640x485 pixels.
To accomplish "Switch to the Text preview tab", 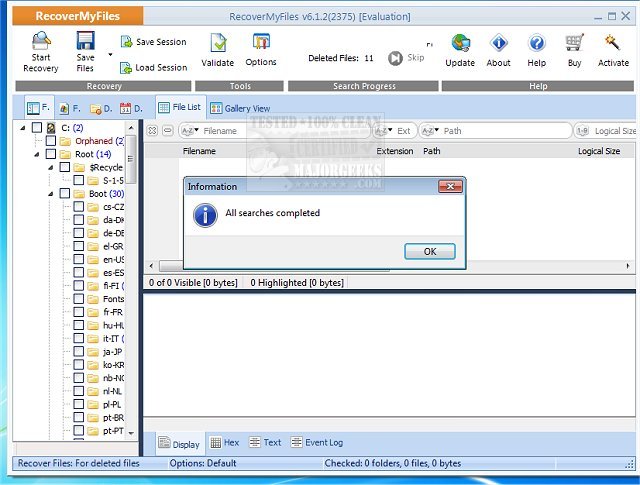I will pyautogui.click(x=265, y=443).
